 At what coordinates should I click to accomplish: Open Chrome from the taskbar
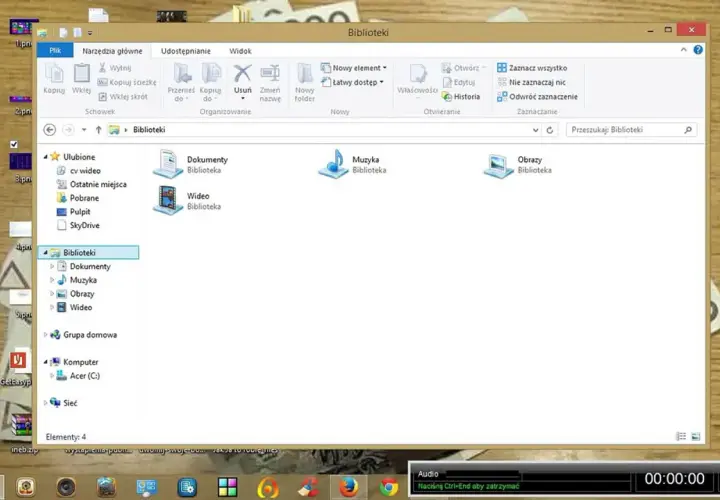coord(389,487)
